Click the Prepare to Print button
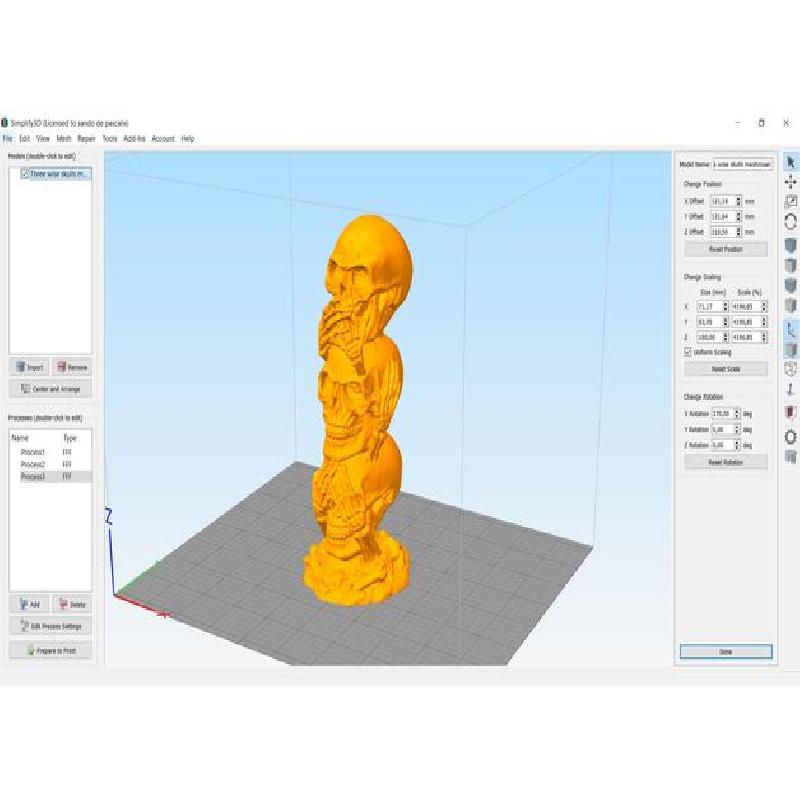The image size is (800, 800). (50, 651)
